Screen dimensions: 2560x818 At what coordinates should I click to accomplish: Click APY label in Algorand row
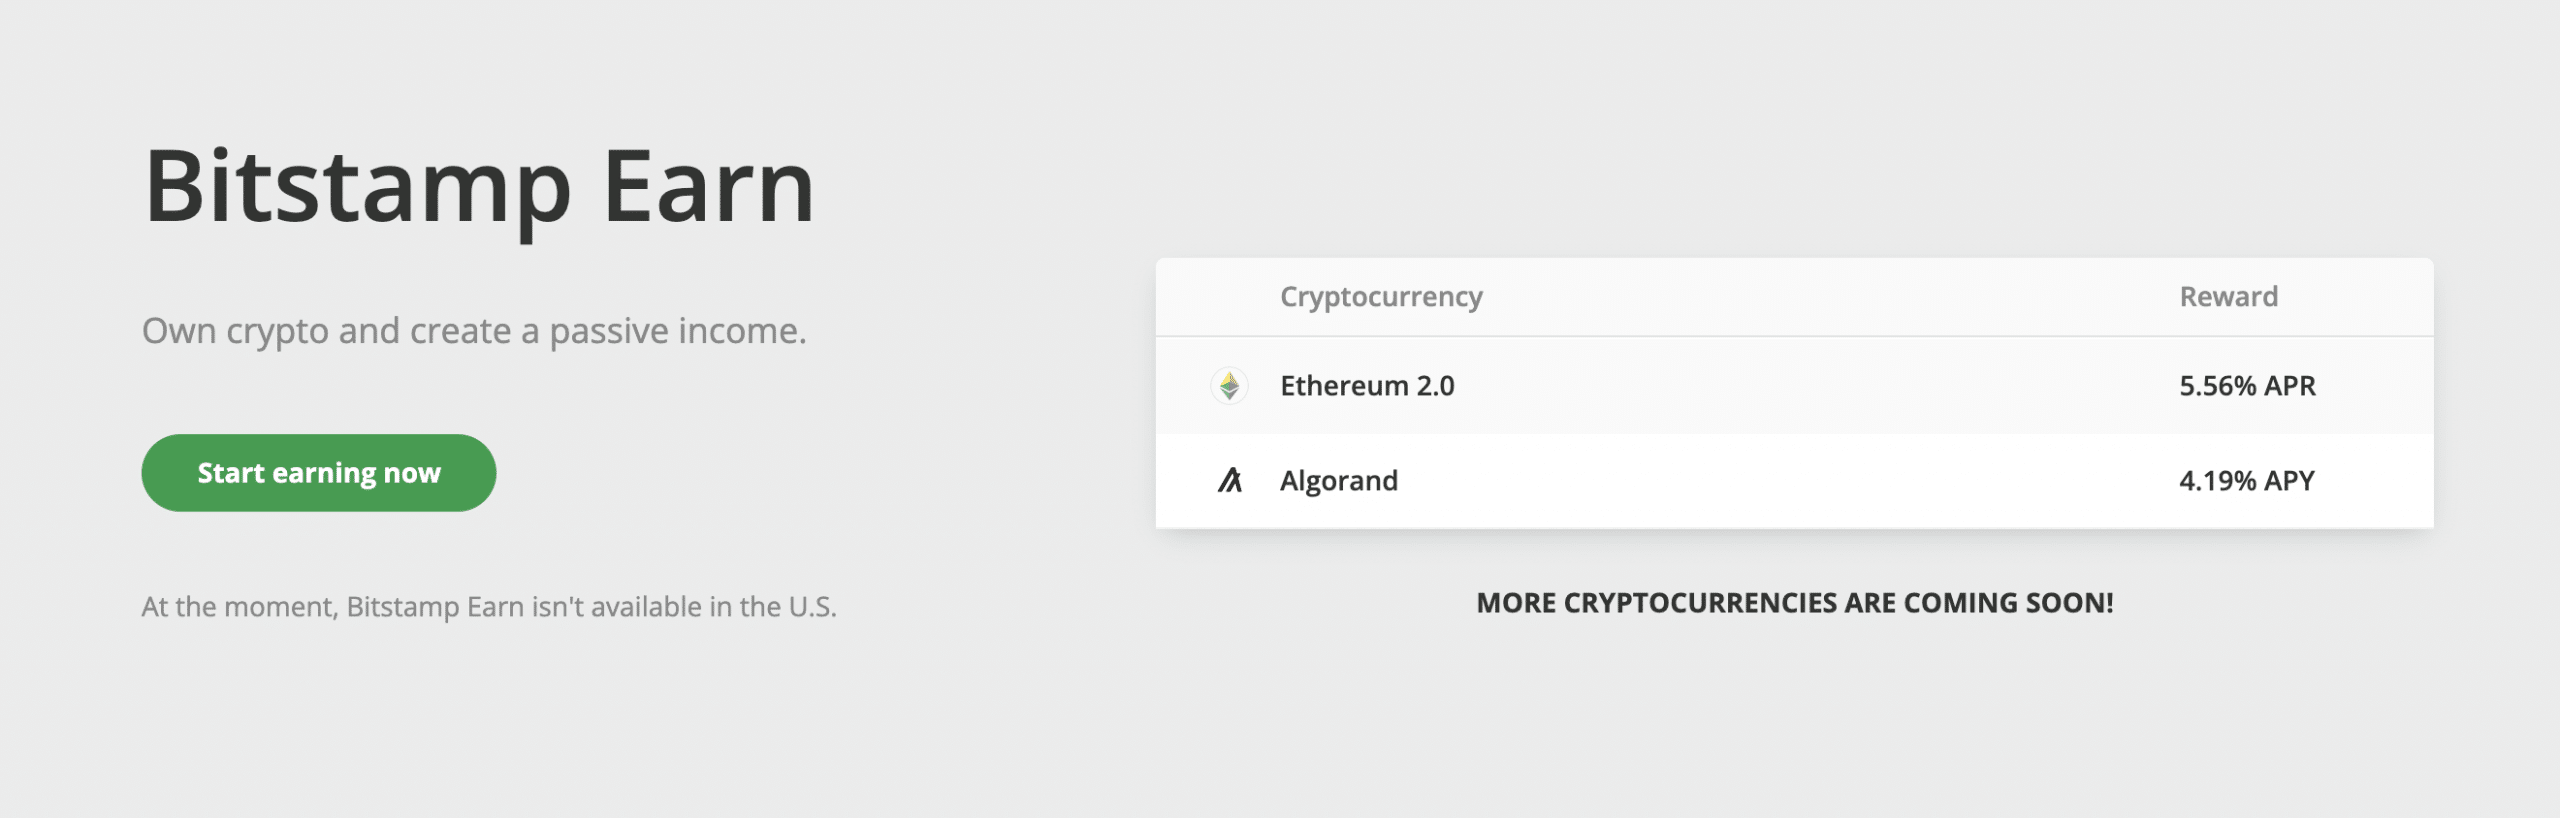coord(2289,481)
